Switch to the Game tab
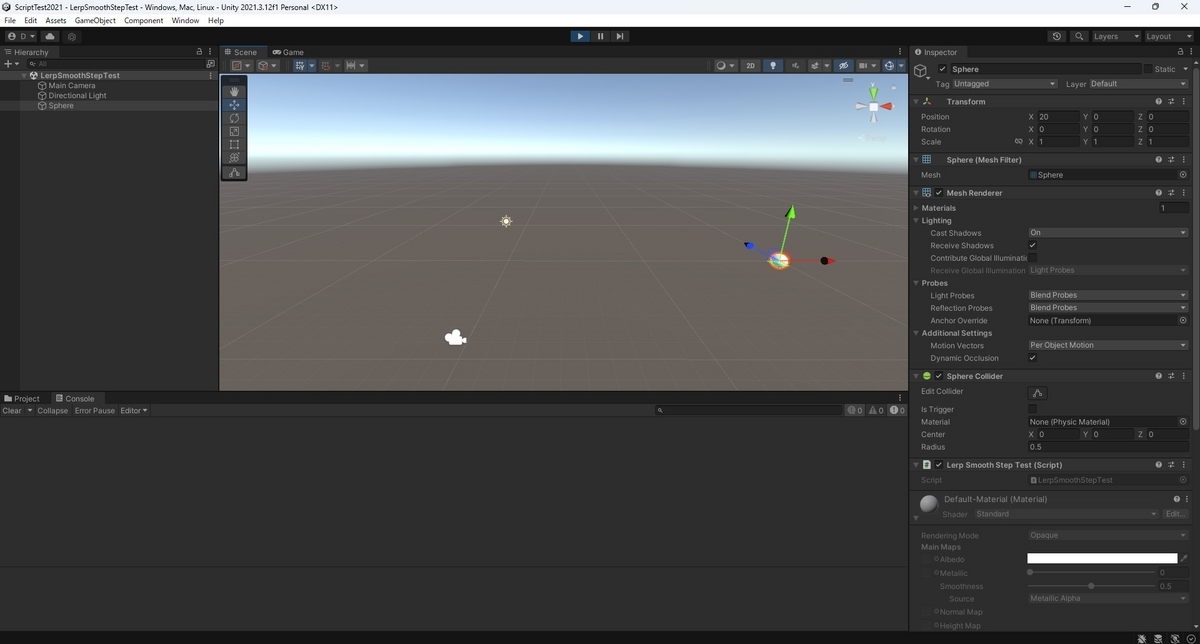1200x644 pixels. (290, 52)
